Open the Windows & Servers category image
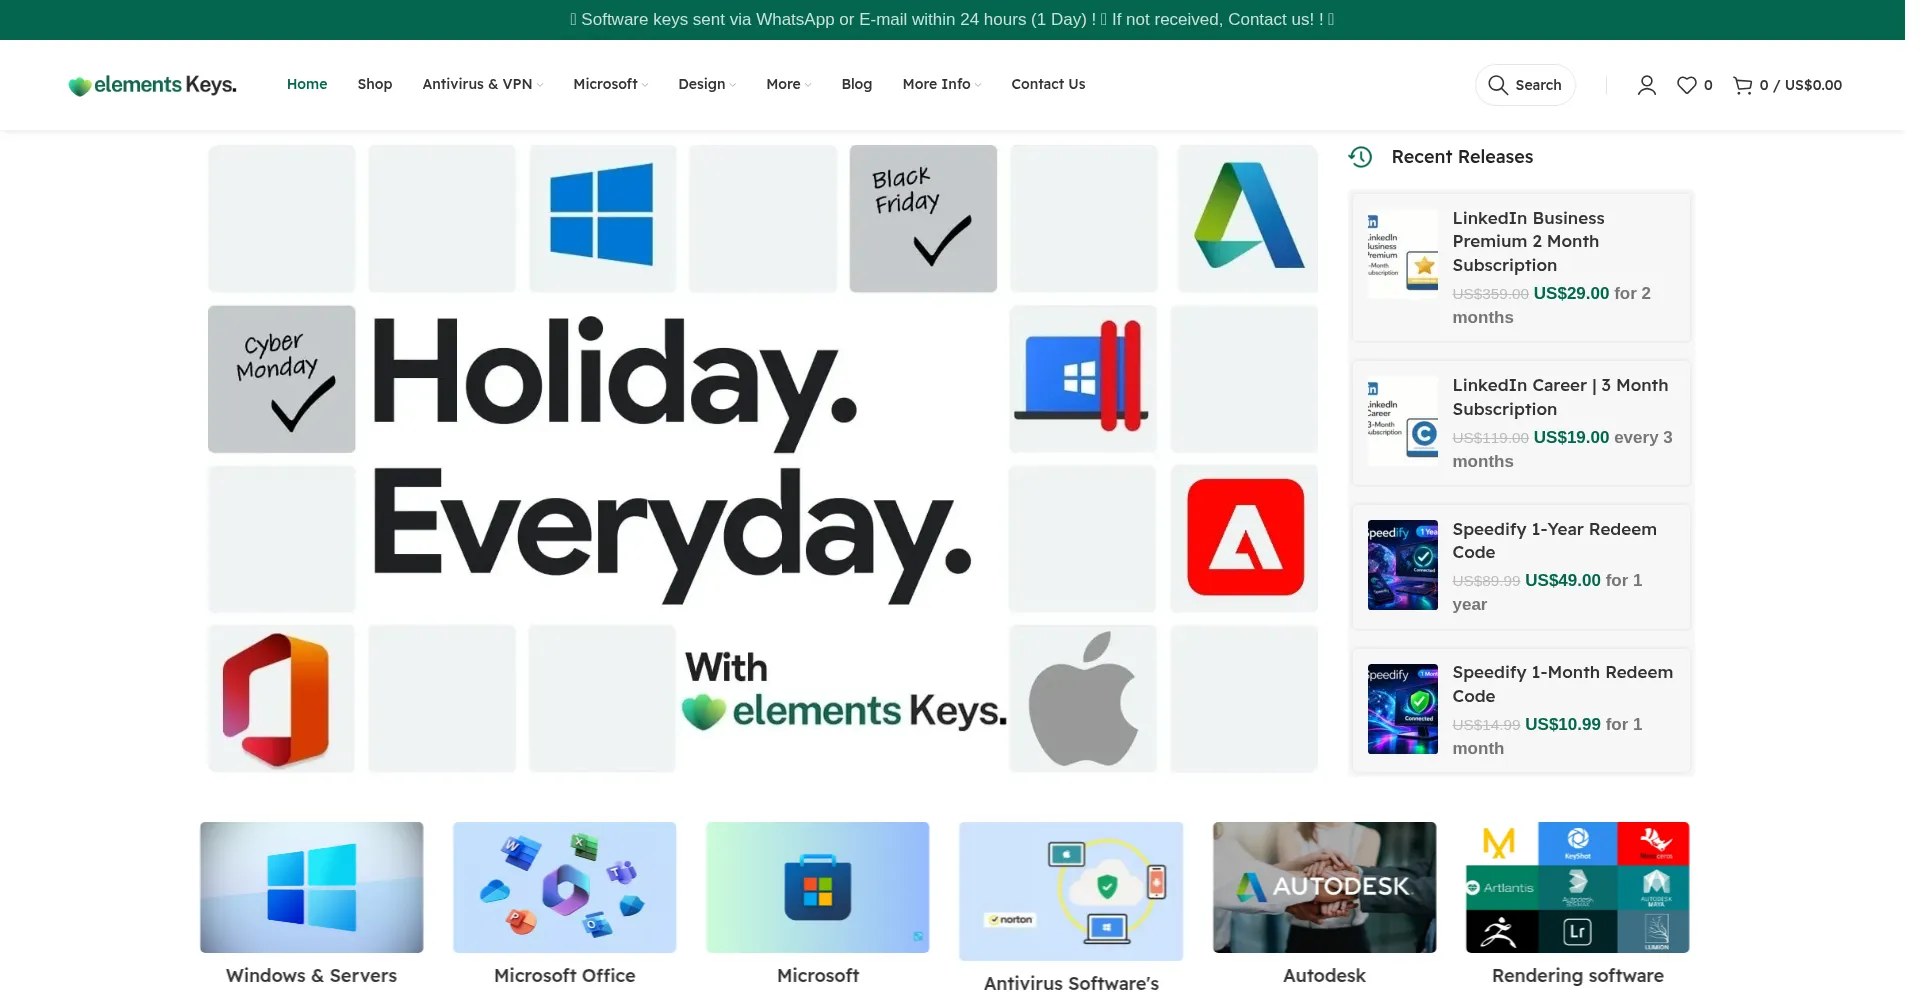This screenshot has height=993, width=1920. (x=312, y=887)
